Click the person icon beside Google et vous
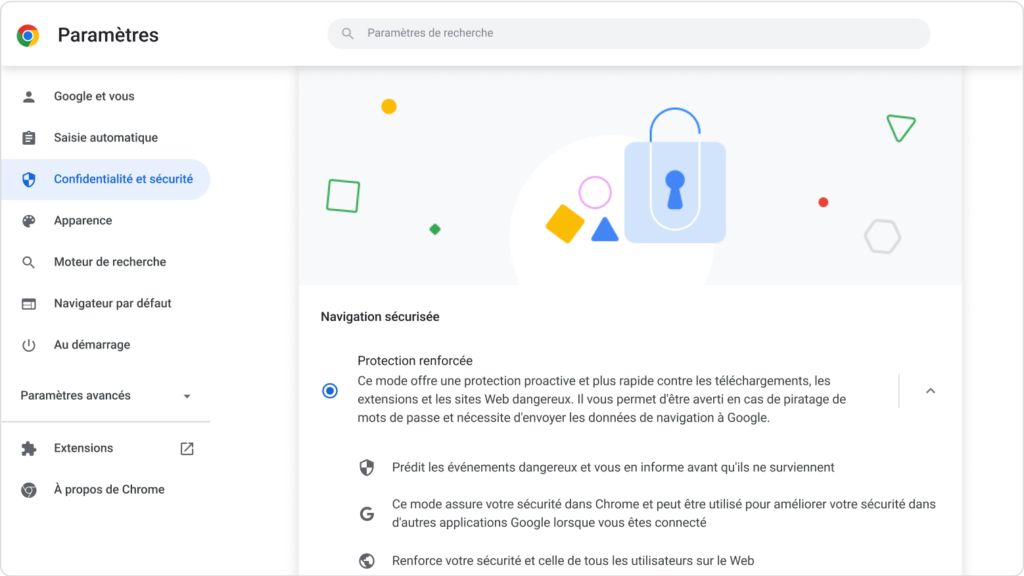This screenshot has height=576, width=1024. (29, 97)
